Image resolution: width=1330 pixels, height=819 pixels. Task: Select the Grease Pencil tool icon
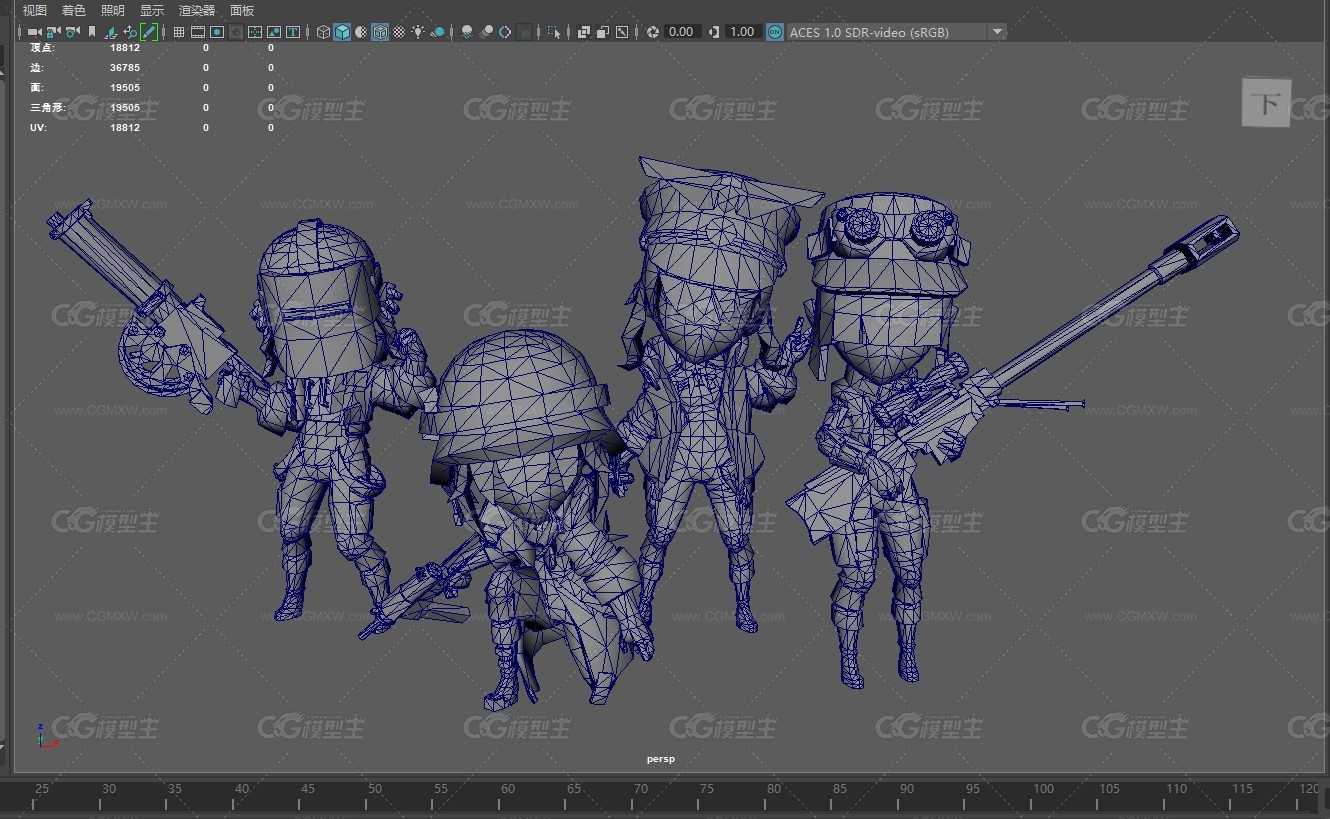pyautogui.click(x=149, y=32)
